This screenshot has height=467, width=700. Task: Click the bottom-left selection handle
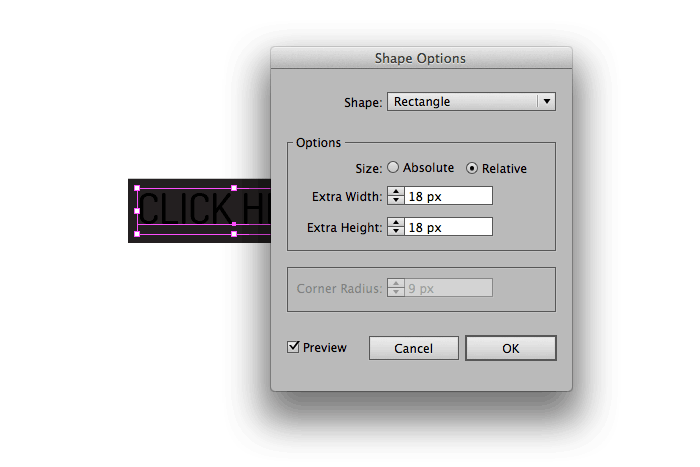pos(137,234)
